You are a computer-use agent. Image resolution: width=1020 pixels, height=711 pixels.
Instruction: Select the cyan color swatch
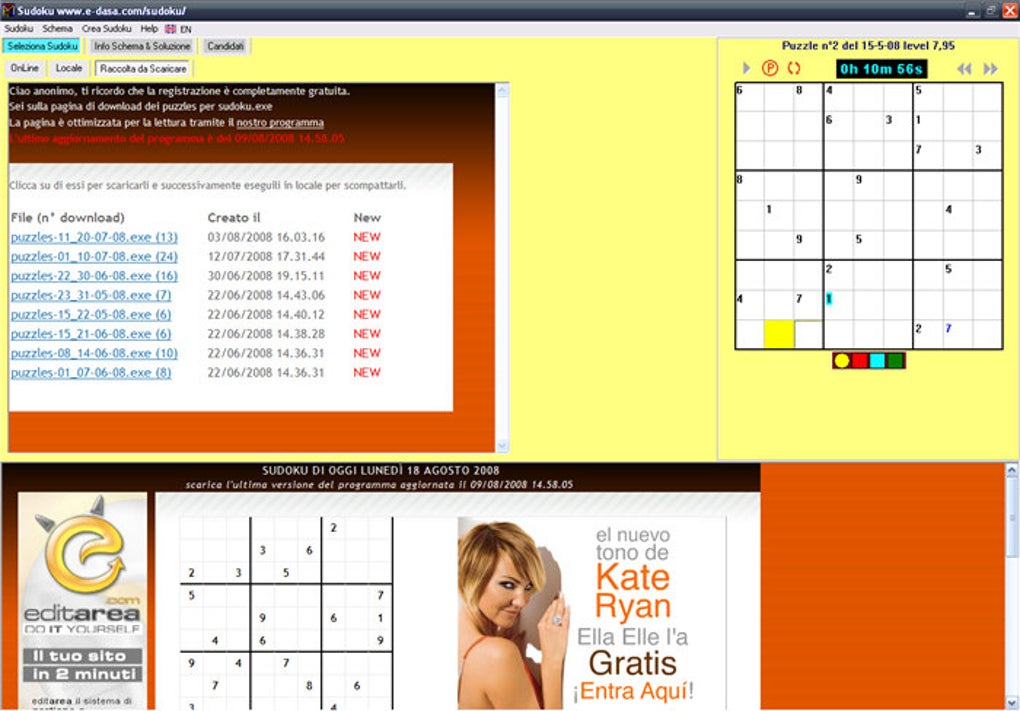click(877, 360)
